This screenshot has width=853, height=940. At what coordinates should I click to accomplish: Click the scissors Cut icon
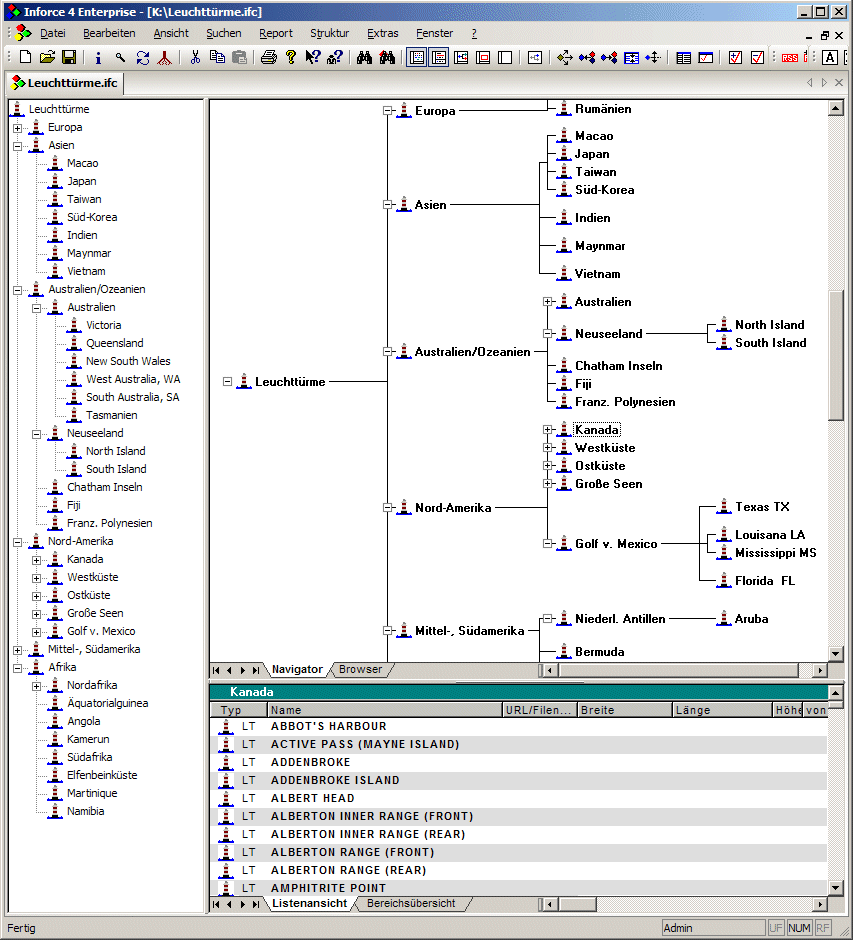coord(196,58)
